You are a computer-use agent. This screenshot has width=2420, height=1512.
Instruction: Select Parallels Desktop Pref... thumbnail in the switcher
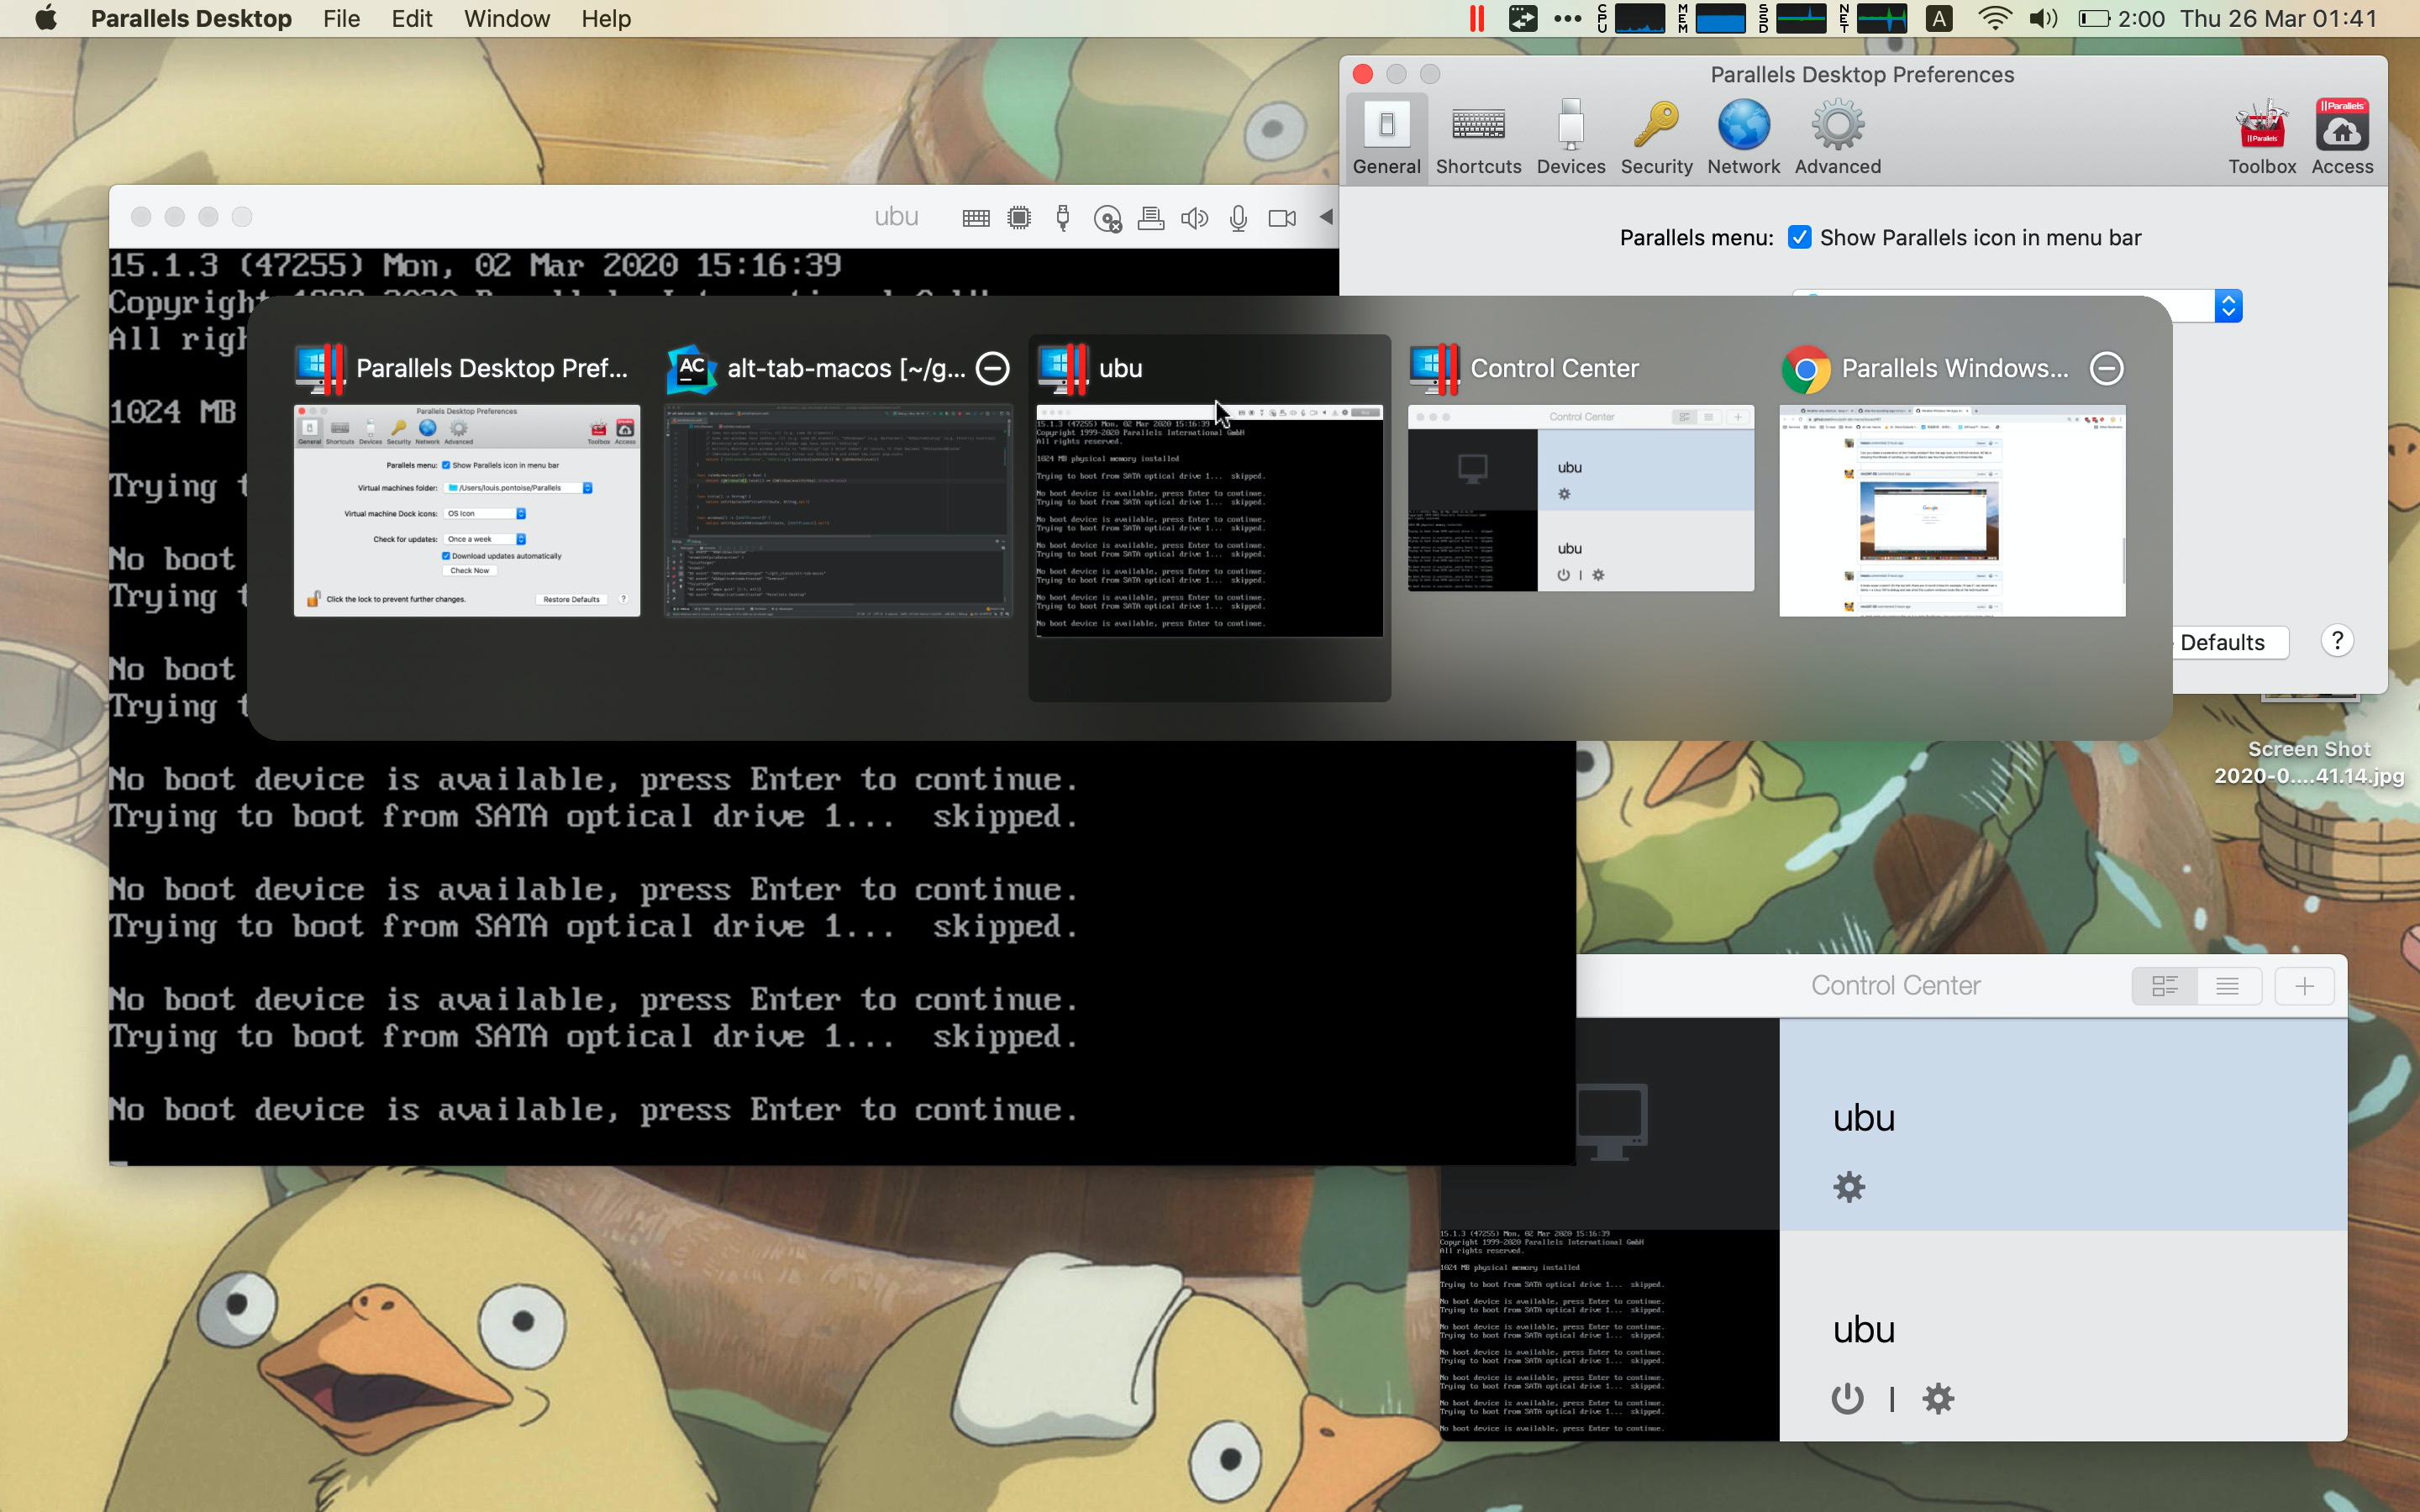[x=467, y=511]
